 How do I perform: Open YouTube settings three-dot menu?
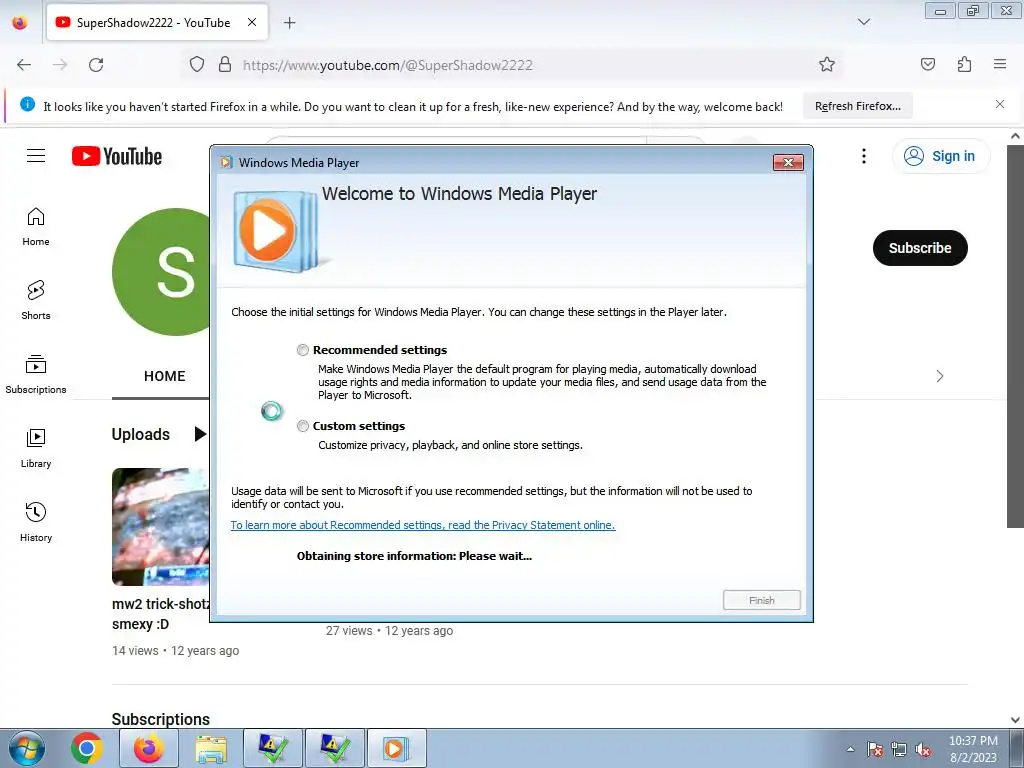pos(863,156)
